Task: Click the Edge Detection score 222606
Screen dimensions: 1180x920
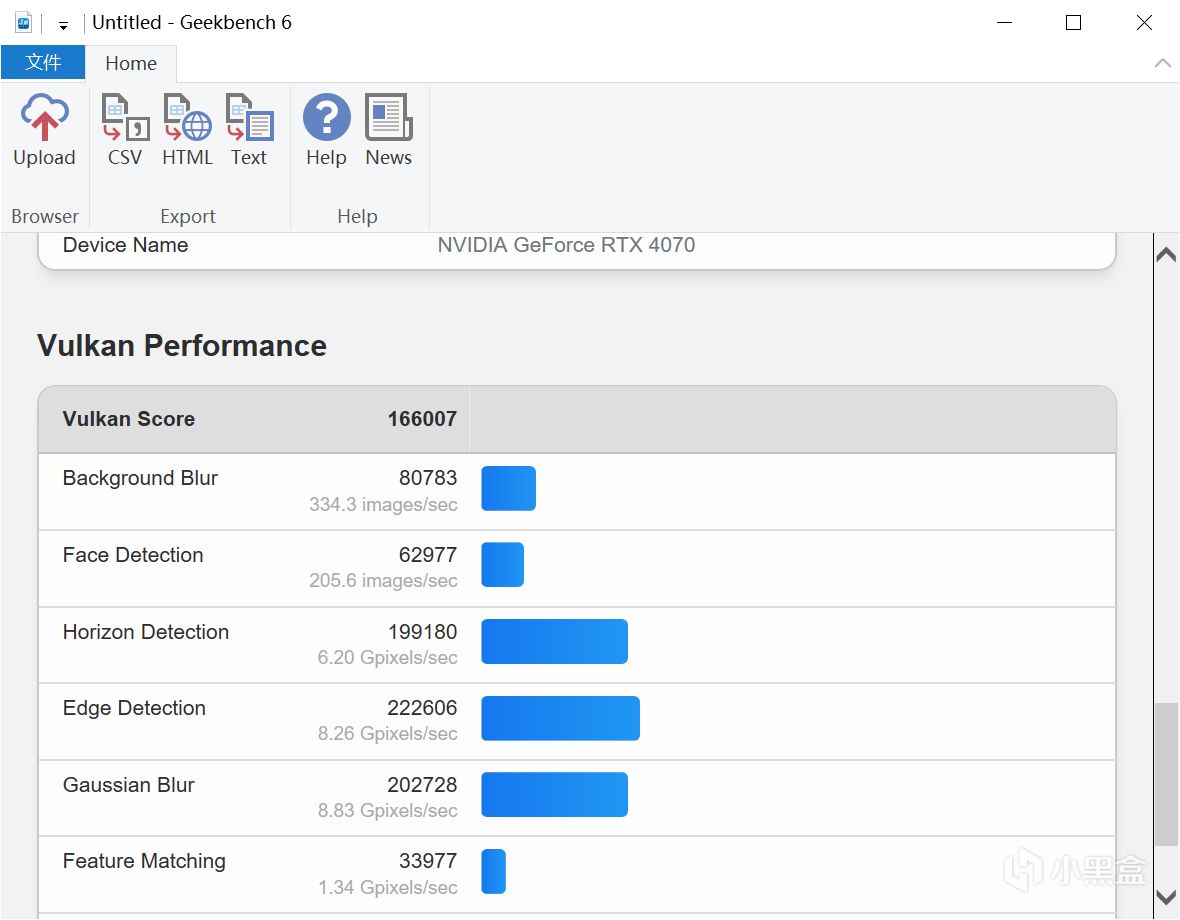Action: (x=422, y=708)
